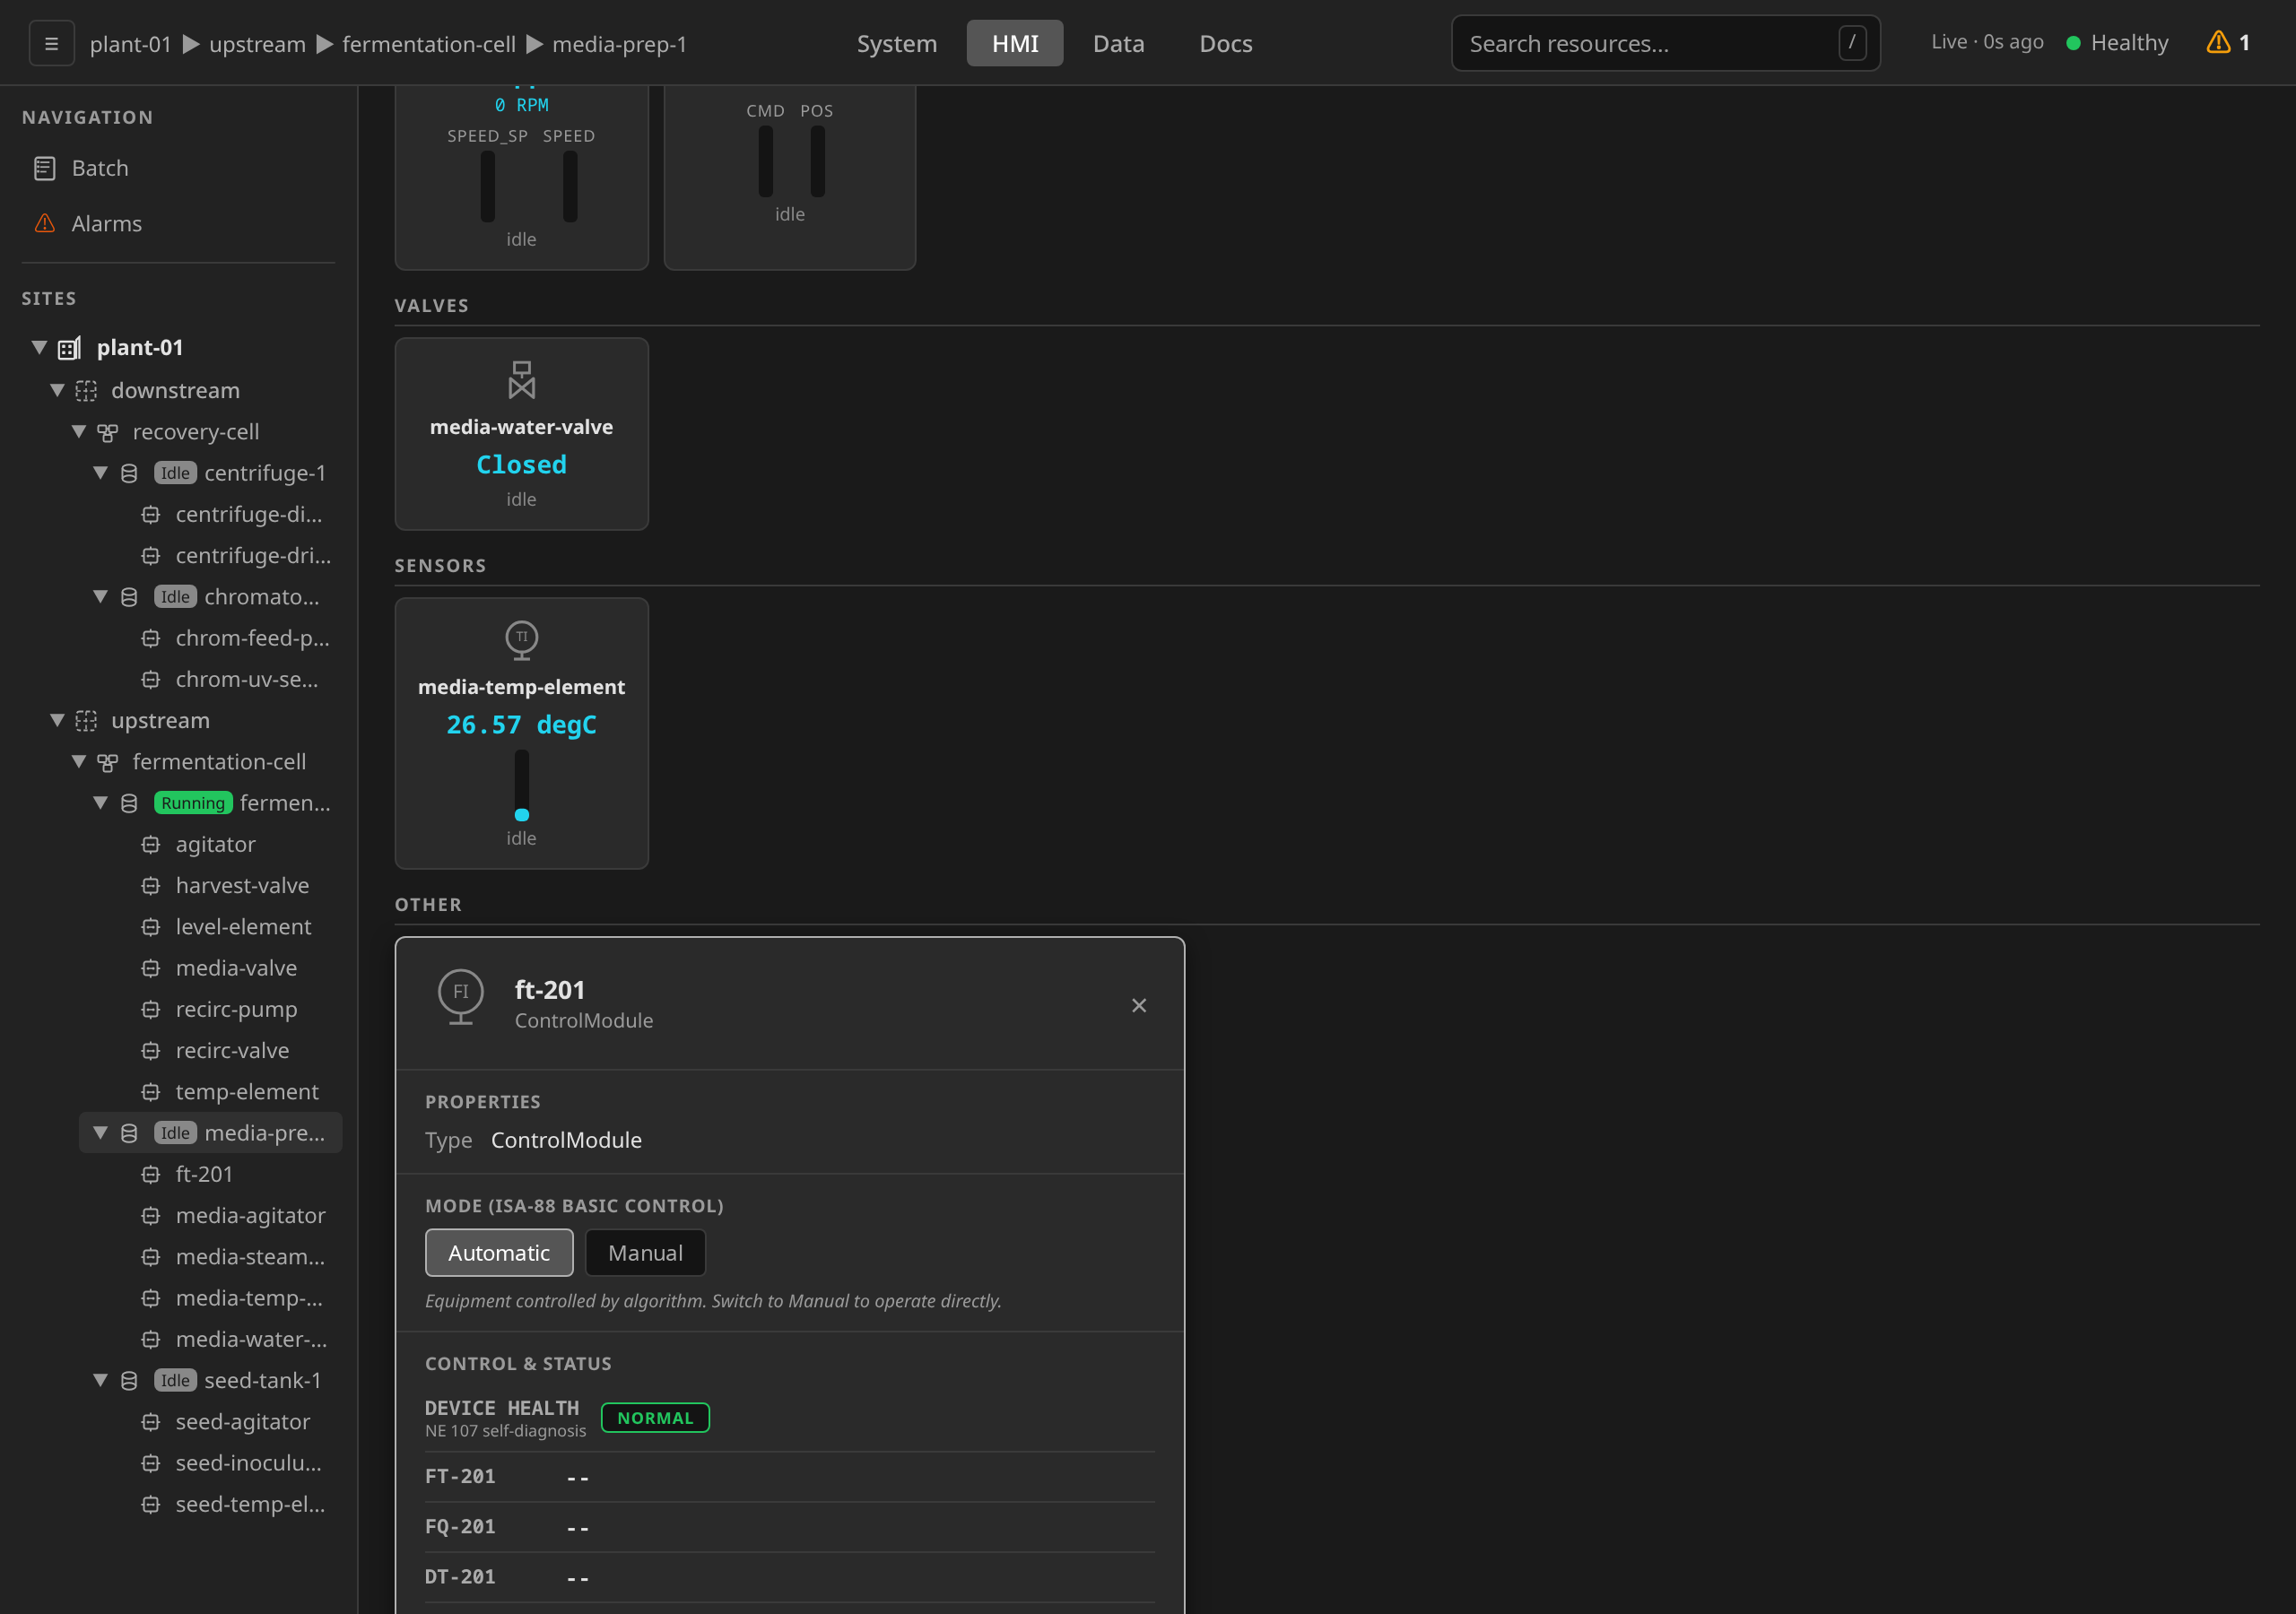Go to Batch in navigation
This screenshot has width=2296, height=1614.
pos(178,168)
